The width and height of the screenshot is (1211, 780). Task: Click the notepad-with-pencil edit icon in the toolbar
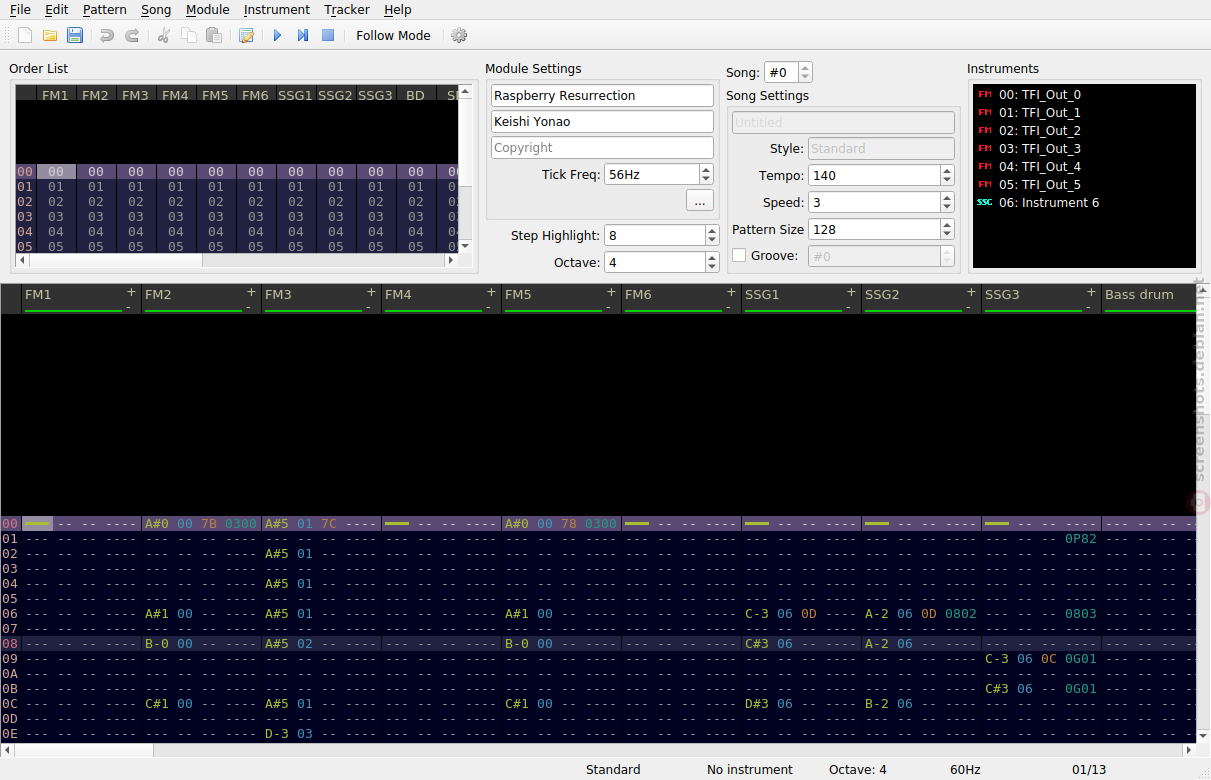[x=246, y=35]
